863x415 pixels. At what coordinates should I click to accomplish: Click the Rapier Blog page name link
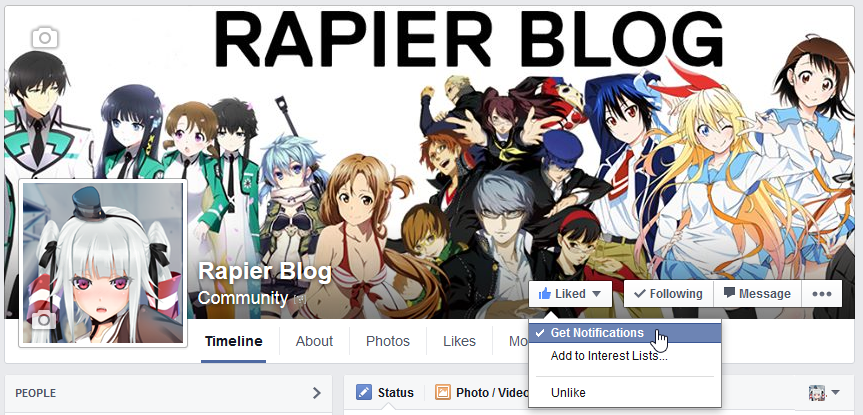pos(265,271)
